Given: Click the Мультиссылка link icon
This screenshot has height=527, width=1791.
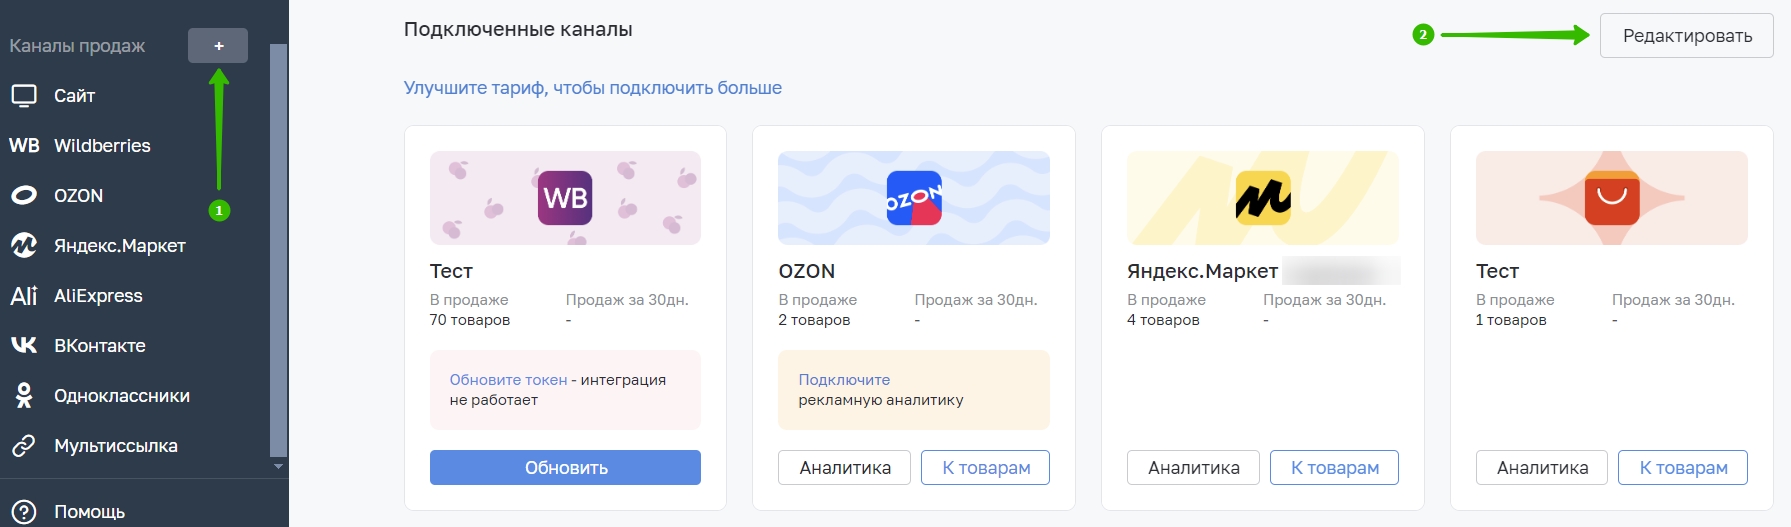Looking at the screenshot, I should 24,446.
